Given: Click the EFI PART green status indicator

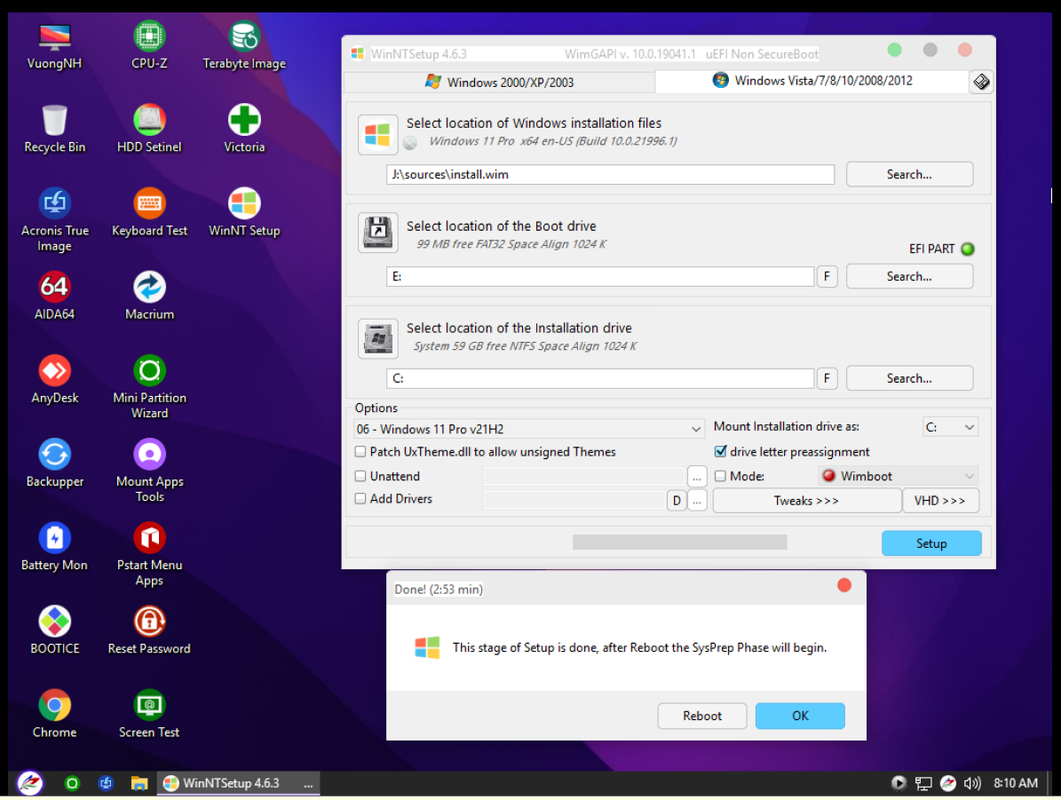Looking at the screenshot, I should coord(968,249).
